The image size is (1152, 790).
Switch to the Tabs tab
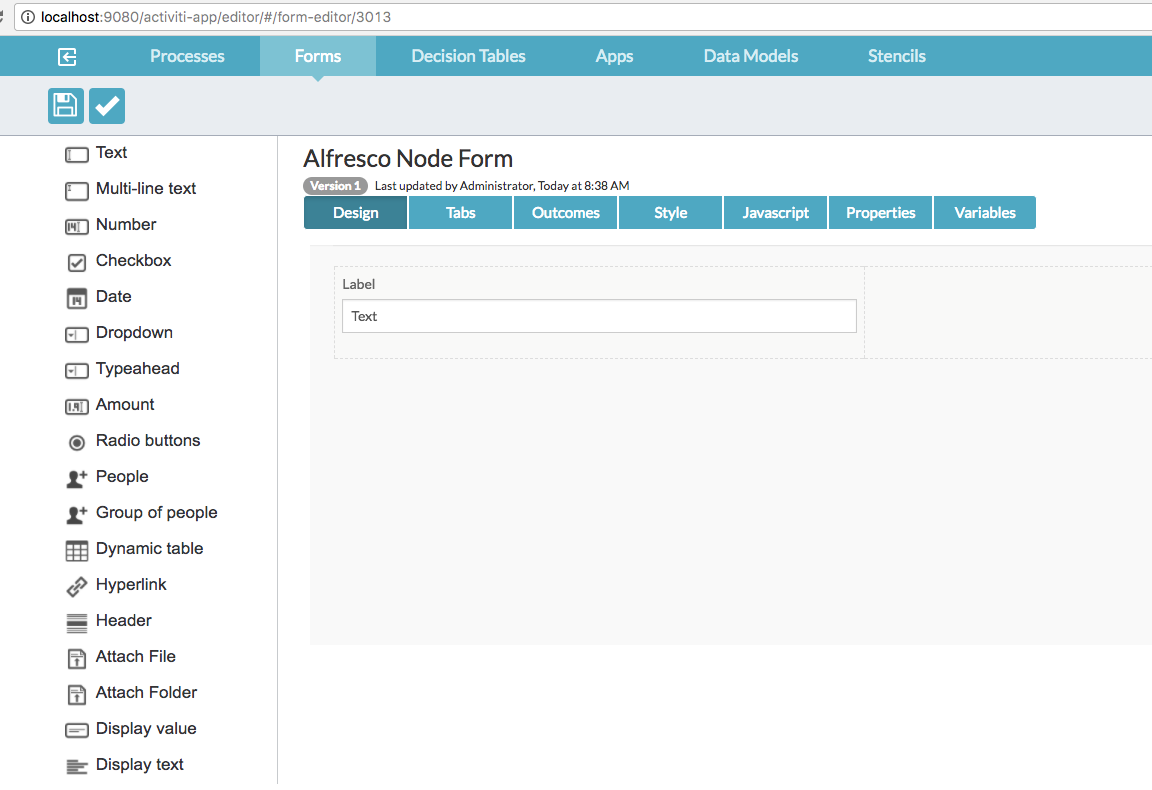pyautogui.click(x=461, y=212)
